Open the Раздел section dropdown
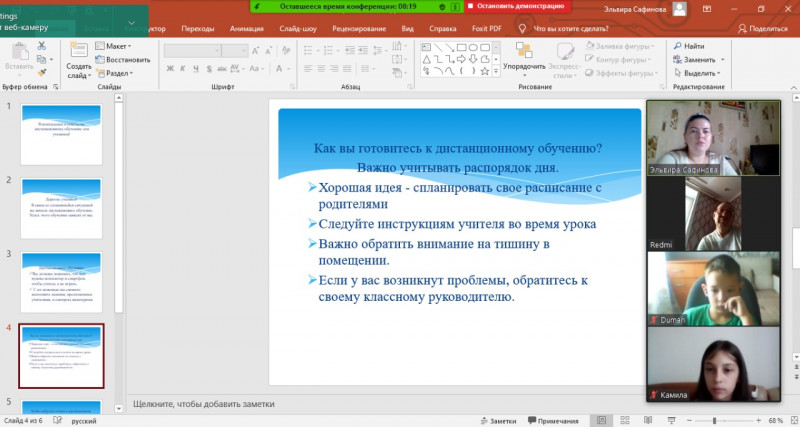This screenshot has height=427, width=800. [x=116, y=73]
